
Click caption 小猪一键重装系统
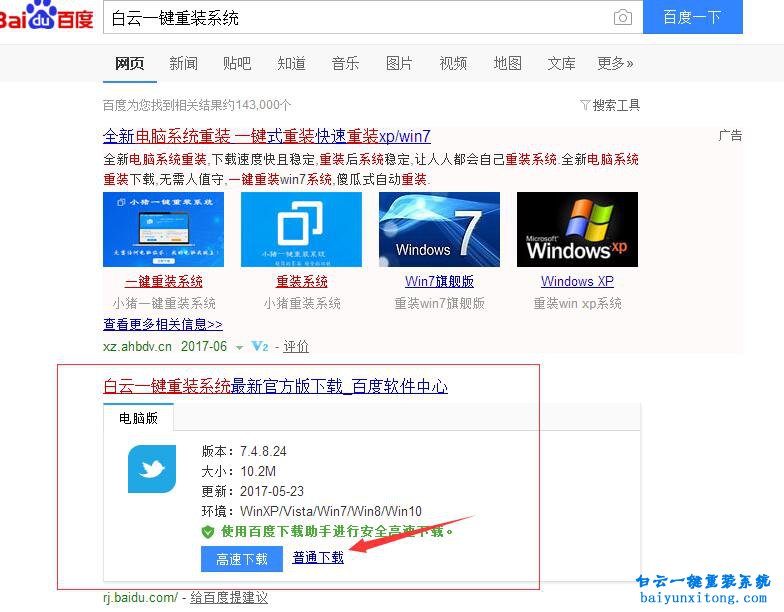pyautogui.click(x=164, y=303)
